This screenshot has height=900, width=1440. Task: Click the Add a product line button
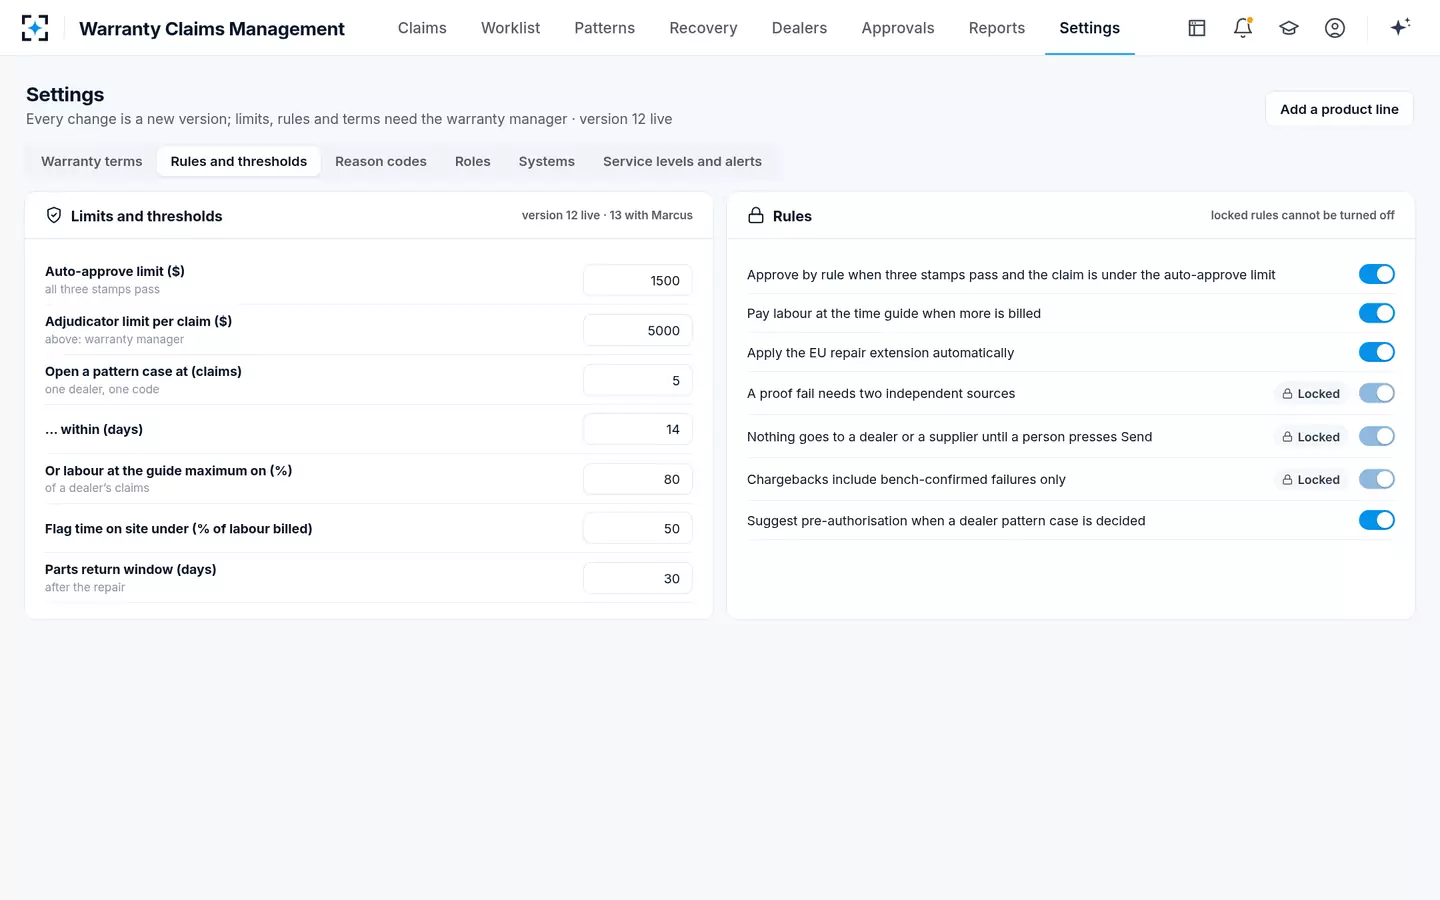click(x=1340, y=109)
